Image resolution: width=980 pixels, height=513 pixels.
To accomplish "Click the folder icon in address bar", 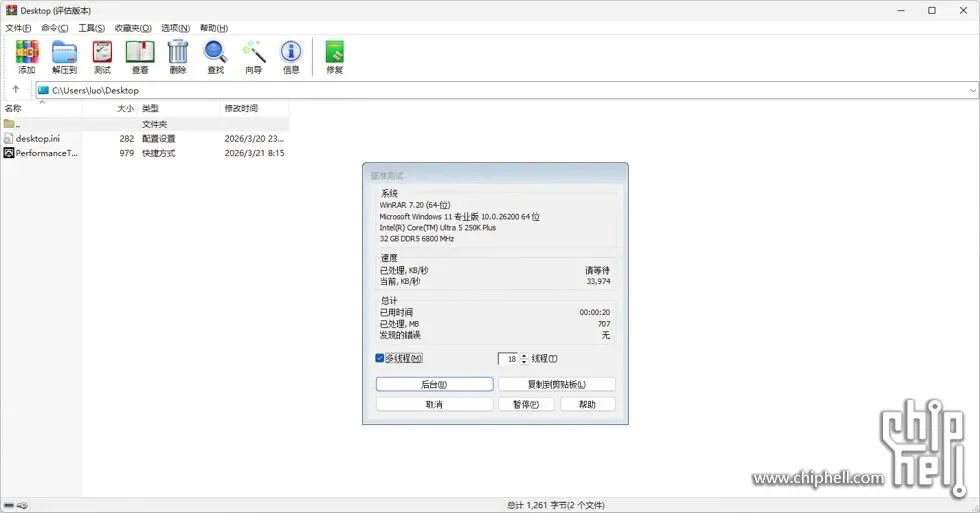I will (43, 90).
